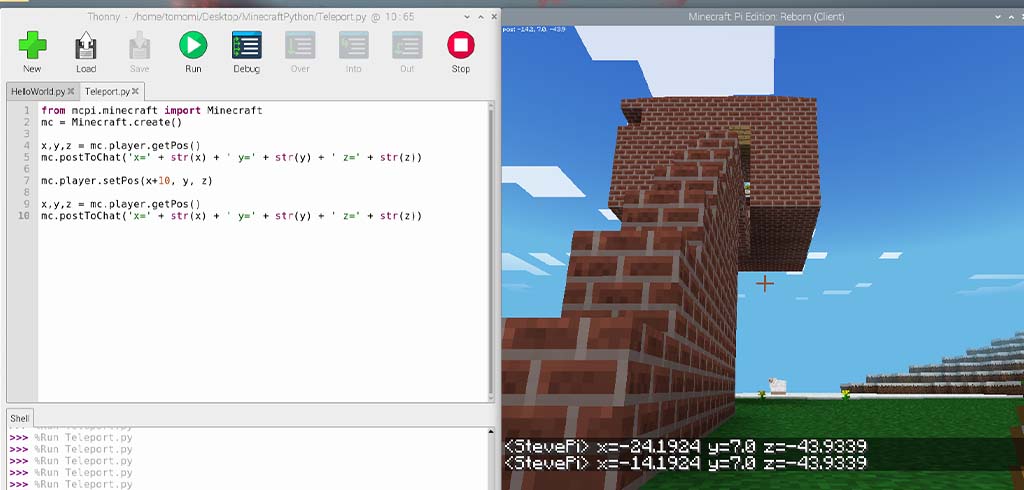
Task: Click the crosshair in the Minecraft view
Action: tap(765, 284)
